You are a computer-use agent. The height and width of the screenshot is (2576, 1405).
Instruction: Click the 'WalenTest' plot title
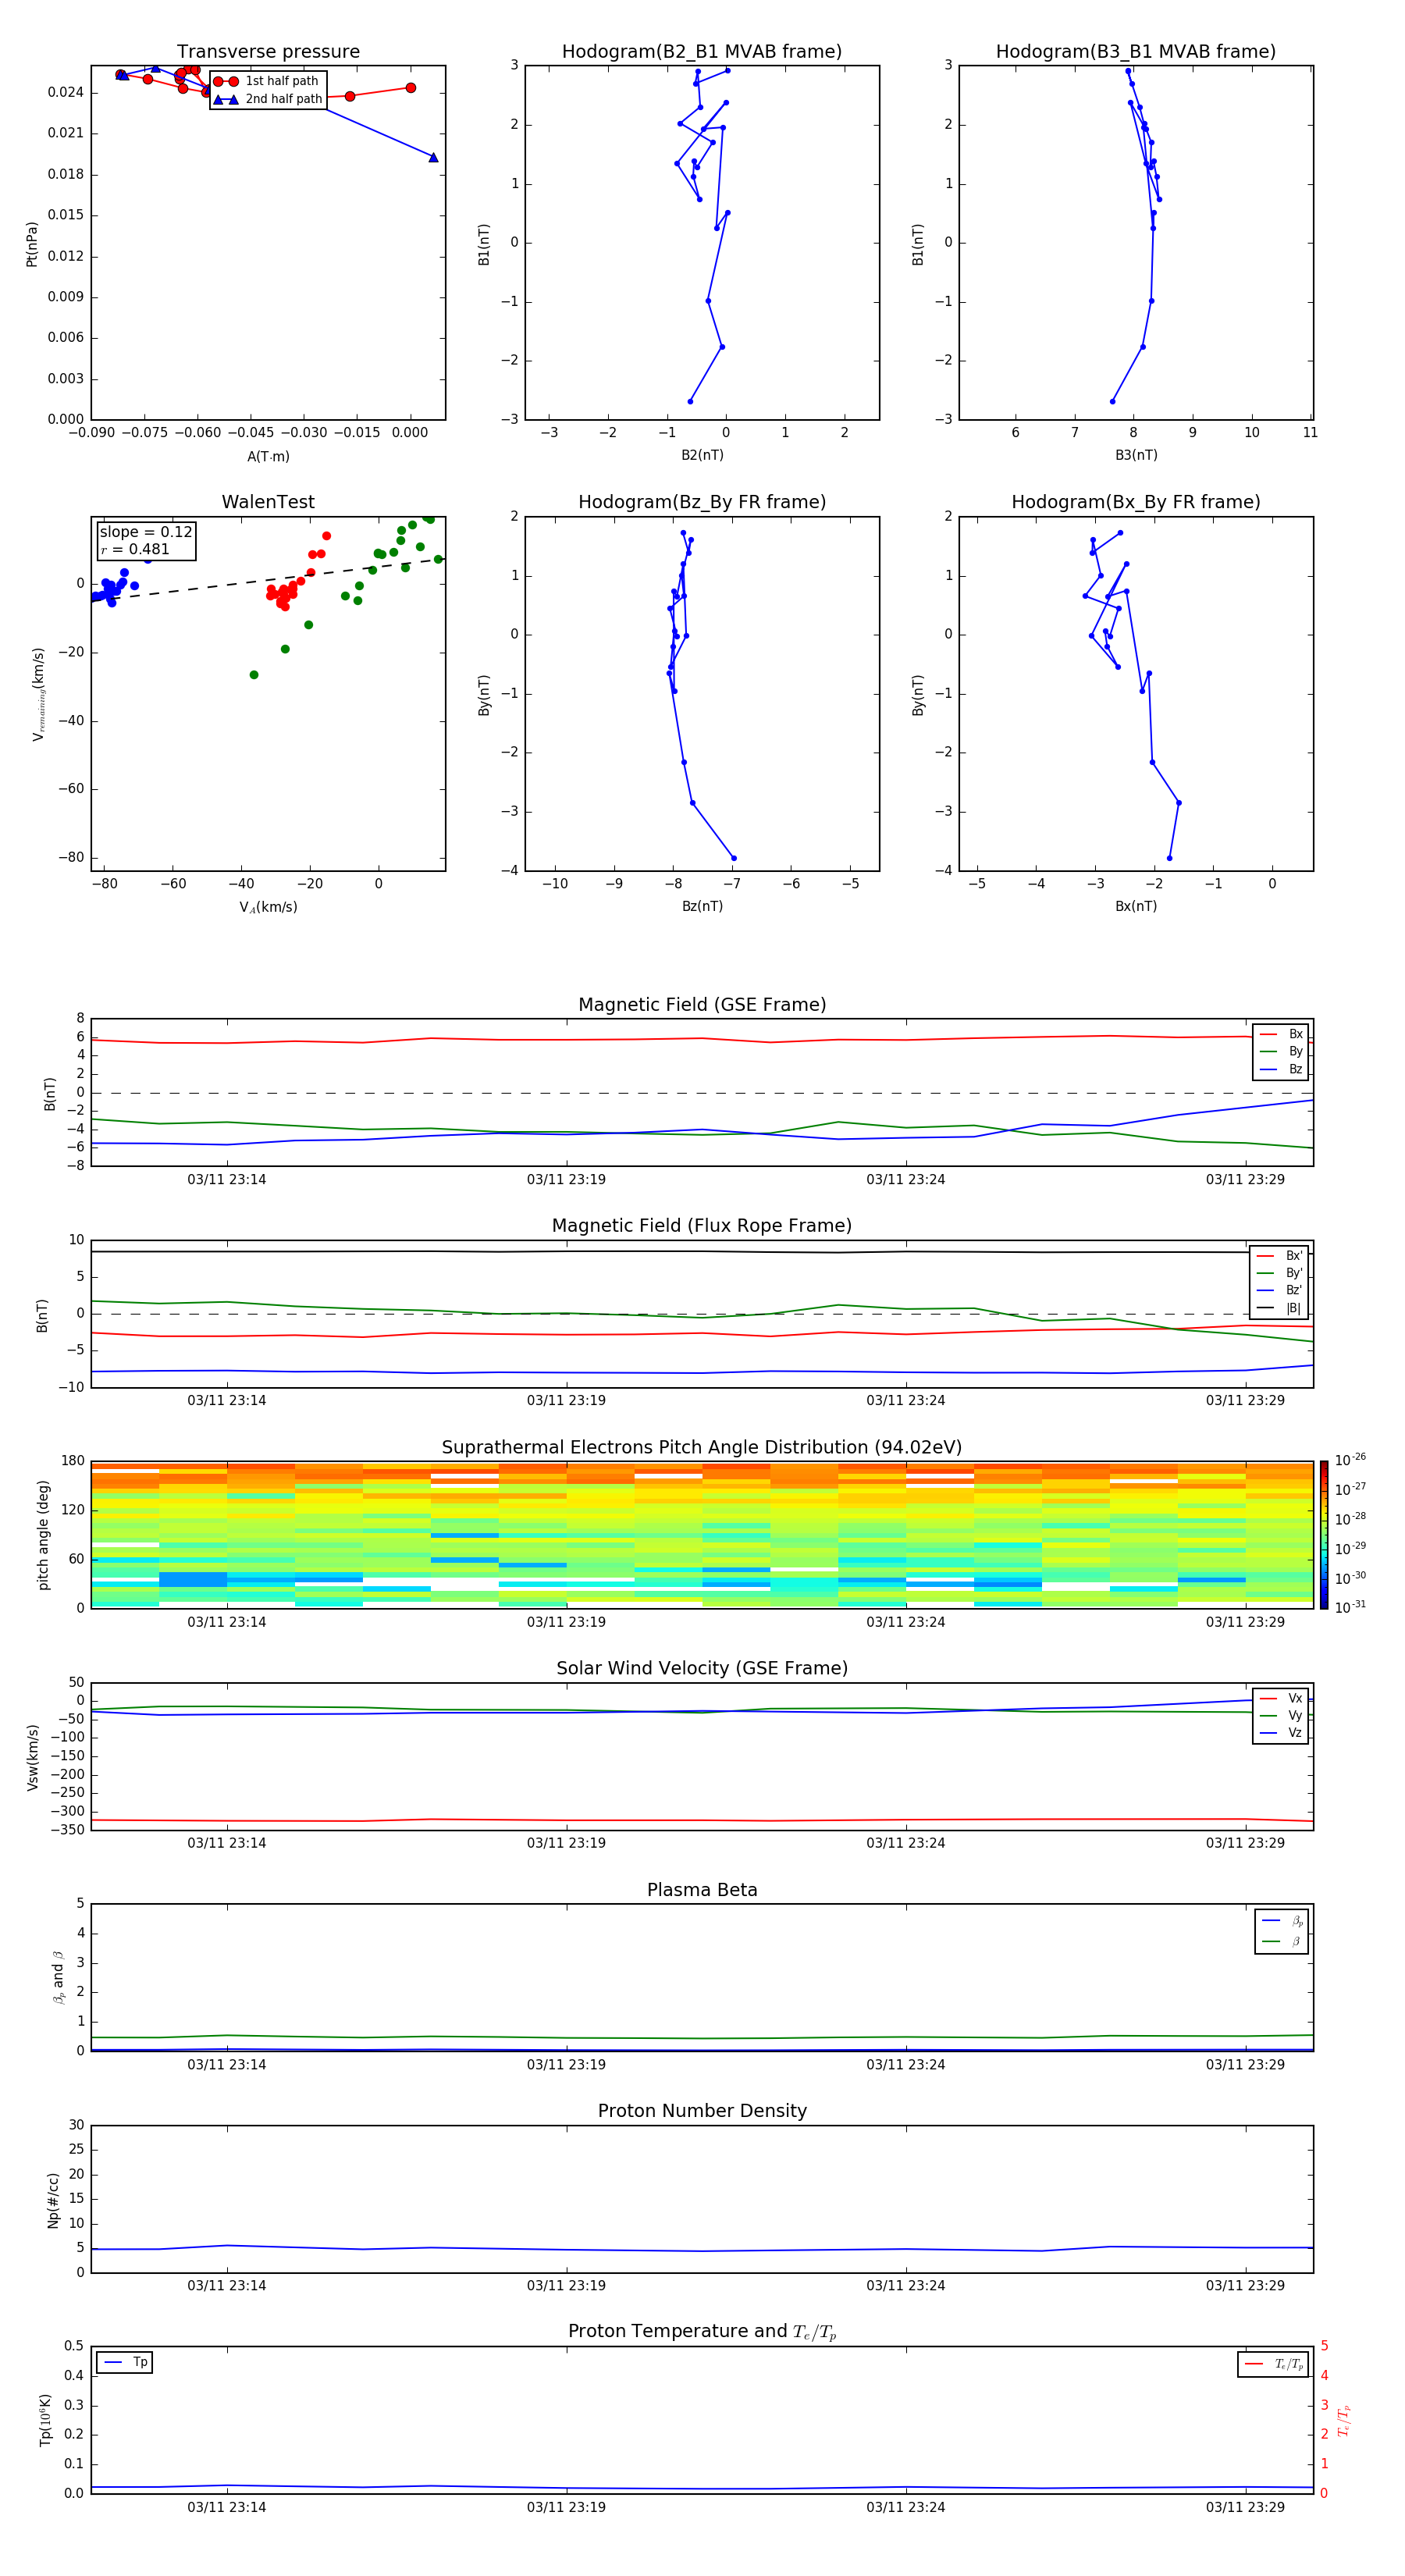pyautogui.click(x=268, y=502)
